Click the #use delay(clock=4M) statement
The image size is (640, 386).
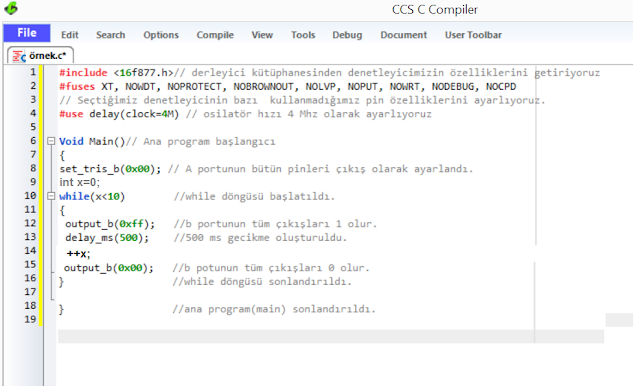[119, 114]
